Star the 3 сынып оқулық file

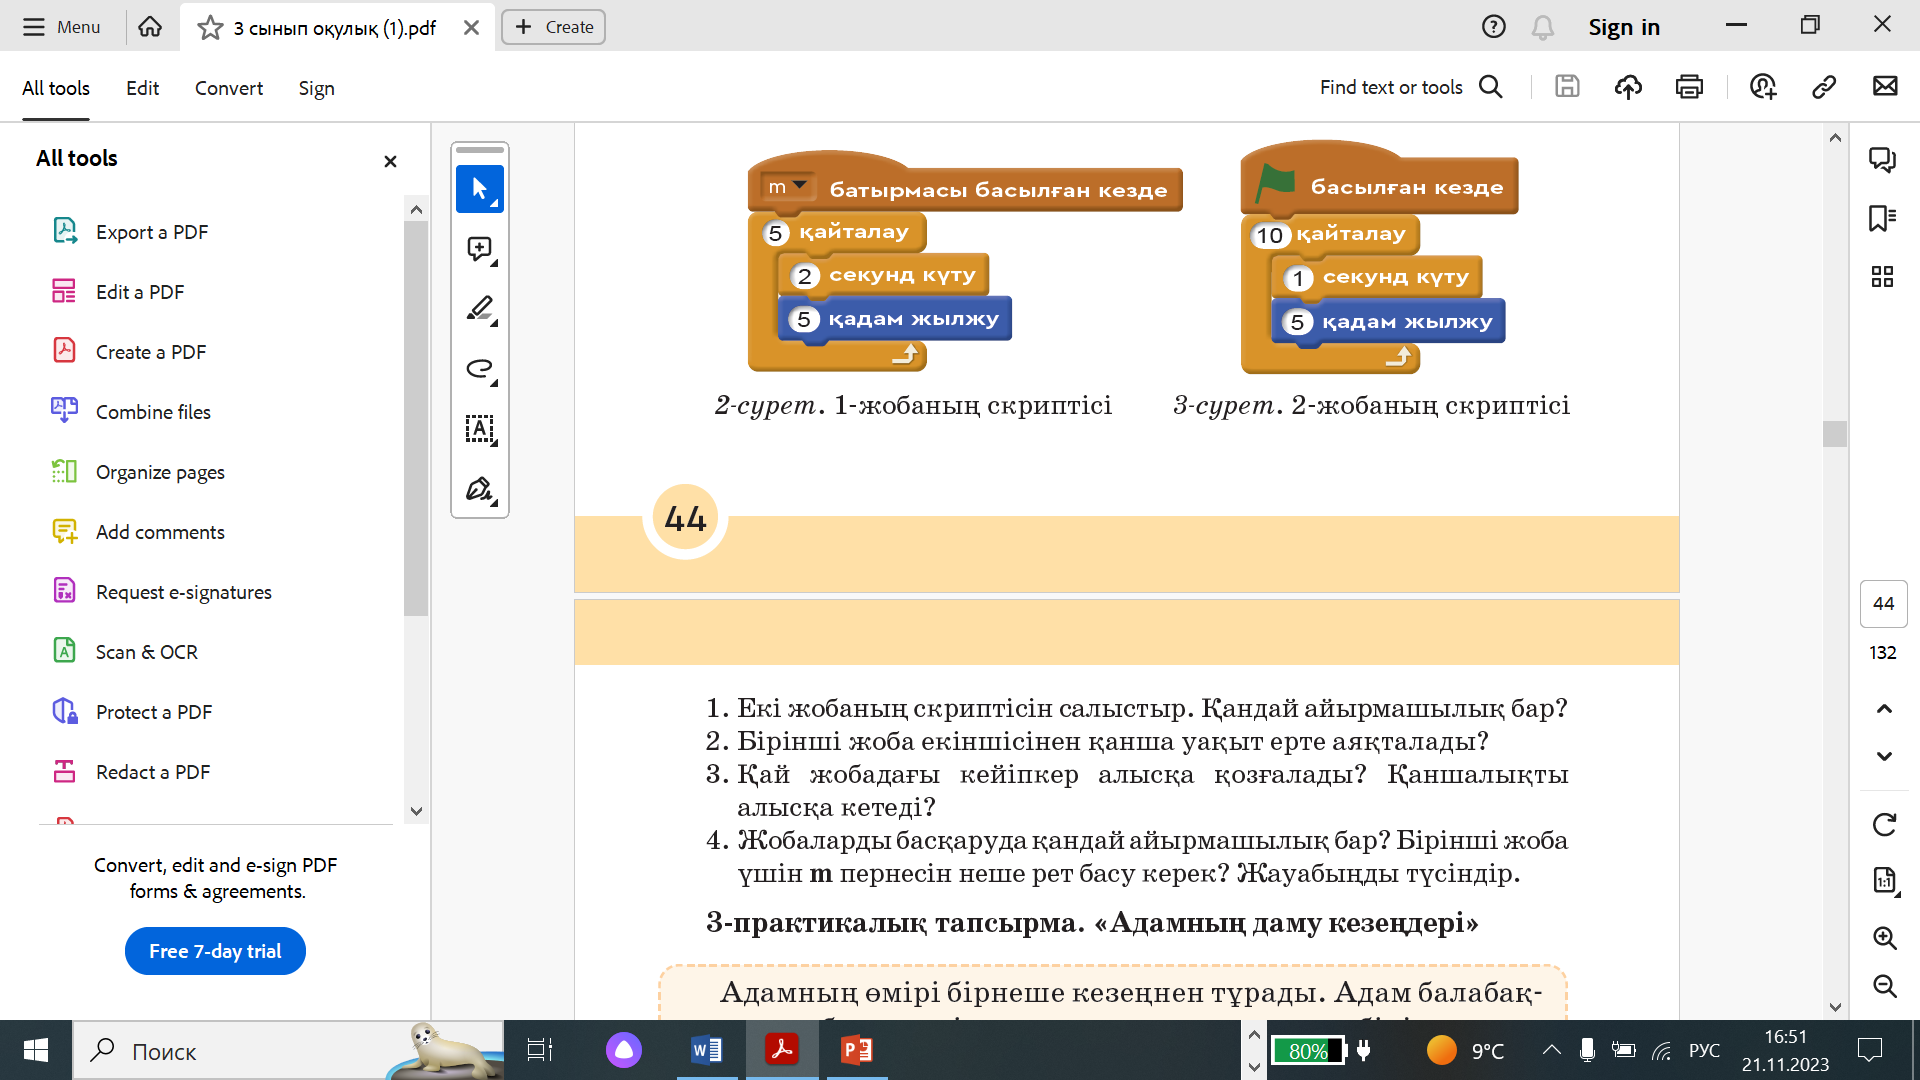[210, 28]
